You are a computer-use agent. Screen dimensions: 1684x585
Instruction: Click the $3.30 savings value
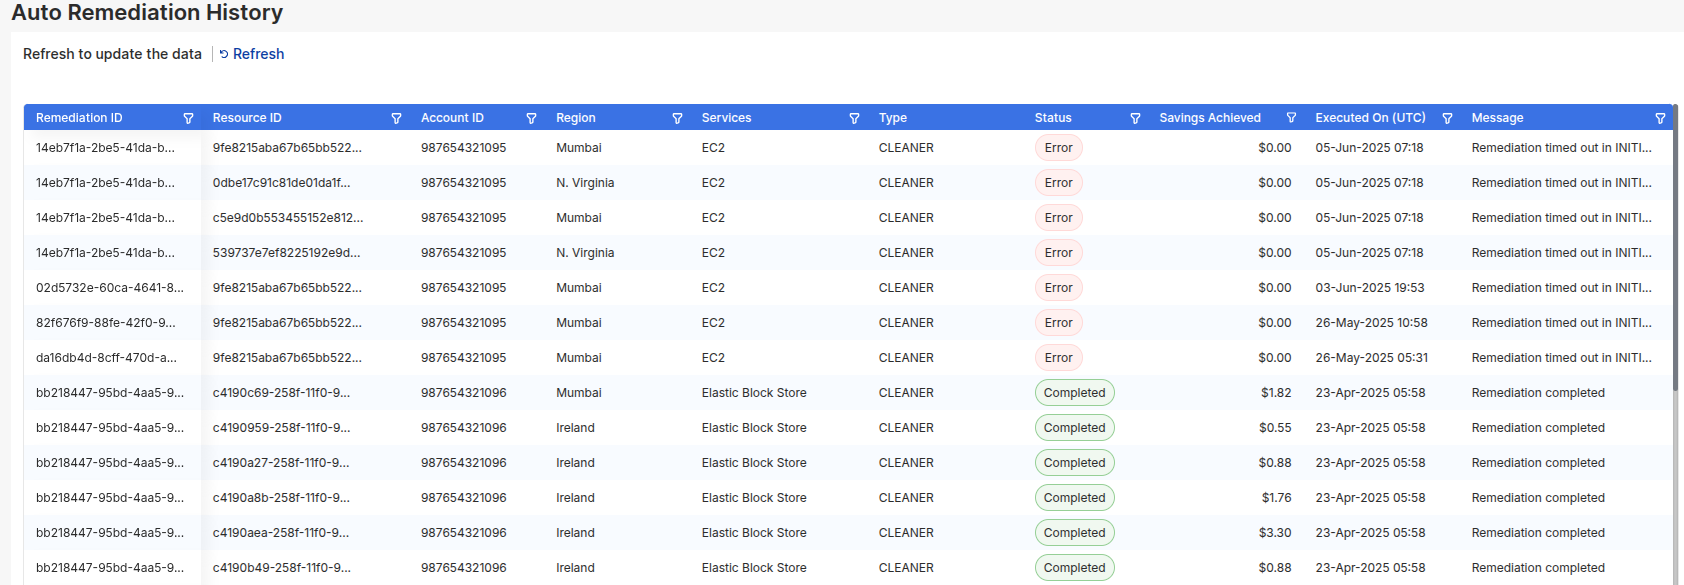(1275, 533)
